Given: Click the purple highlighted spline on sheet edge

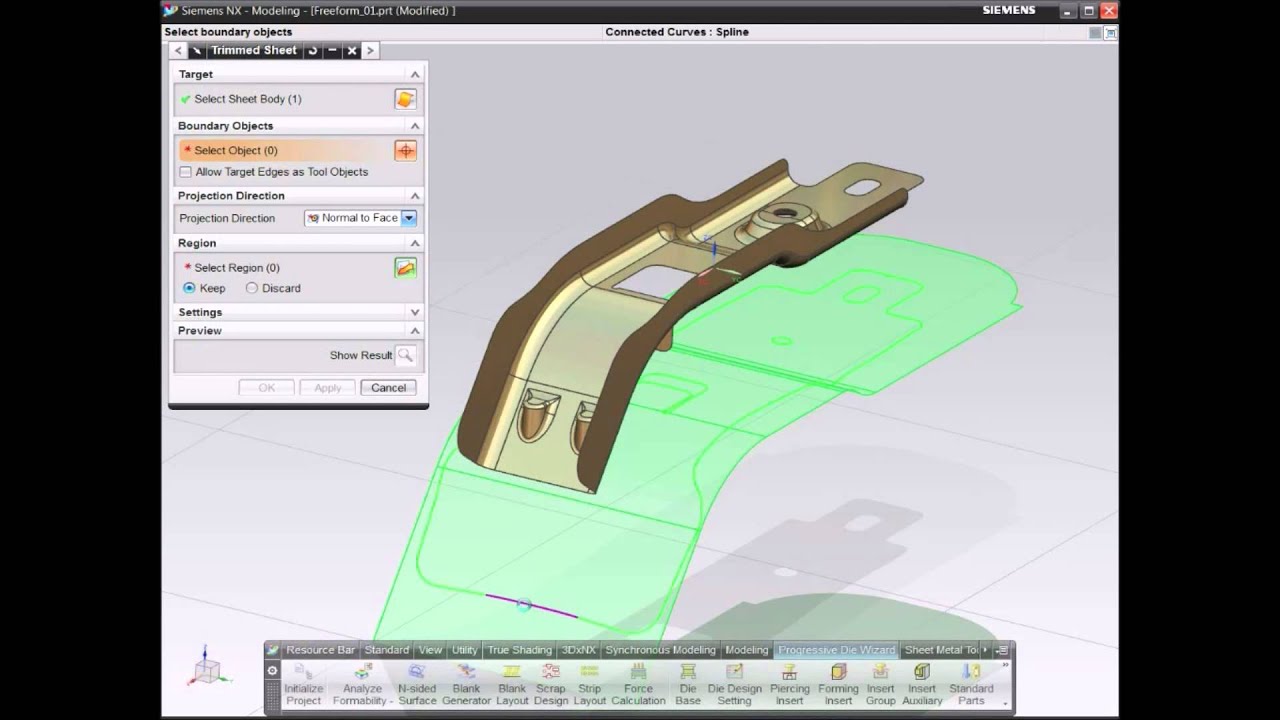Looking at the screenshot, I should pyautogui.click(x=531, y=606).
